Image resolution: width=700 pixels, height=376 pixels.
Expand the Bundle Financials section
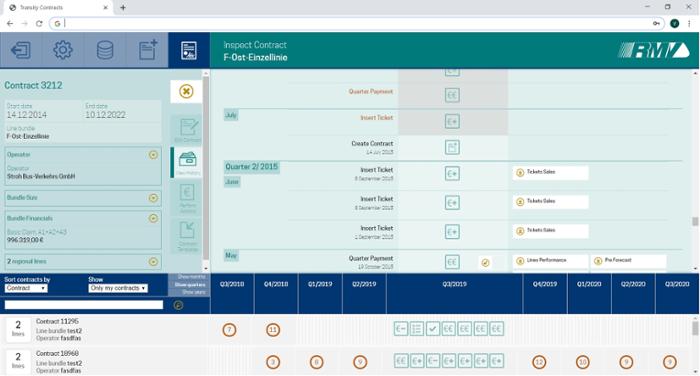pos(153,218)
